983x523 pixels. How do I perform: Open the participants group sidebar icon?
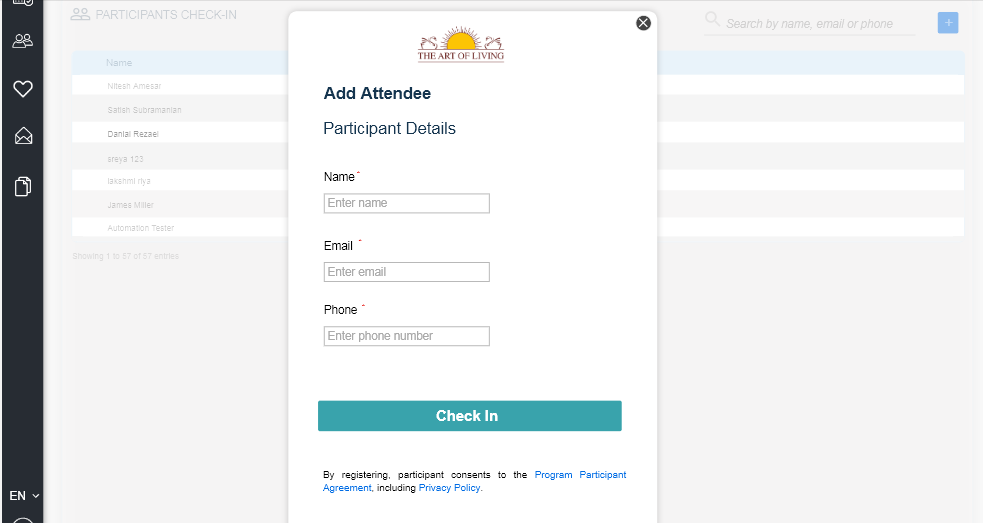23,41
